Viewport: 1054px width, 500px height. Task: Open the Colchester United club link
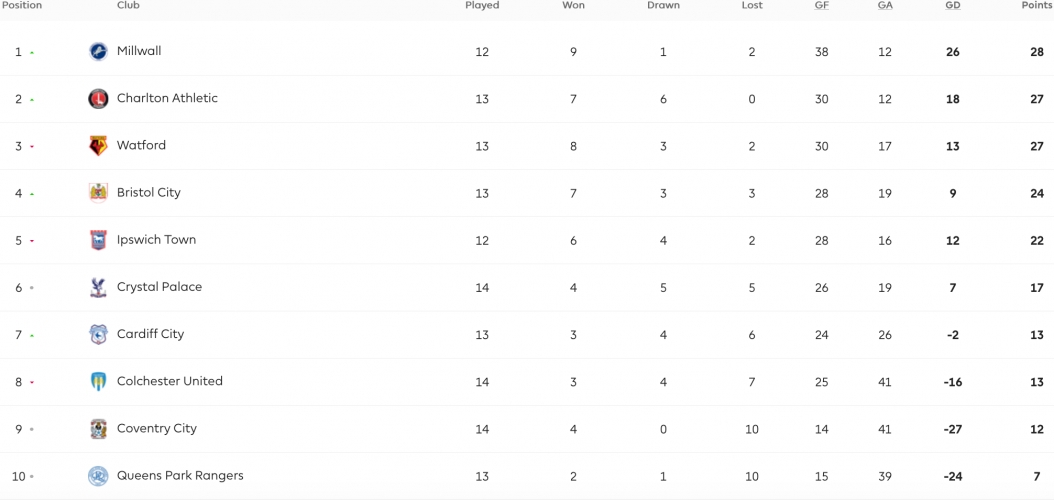[x=169, y=381]
